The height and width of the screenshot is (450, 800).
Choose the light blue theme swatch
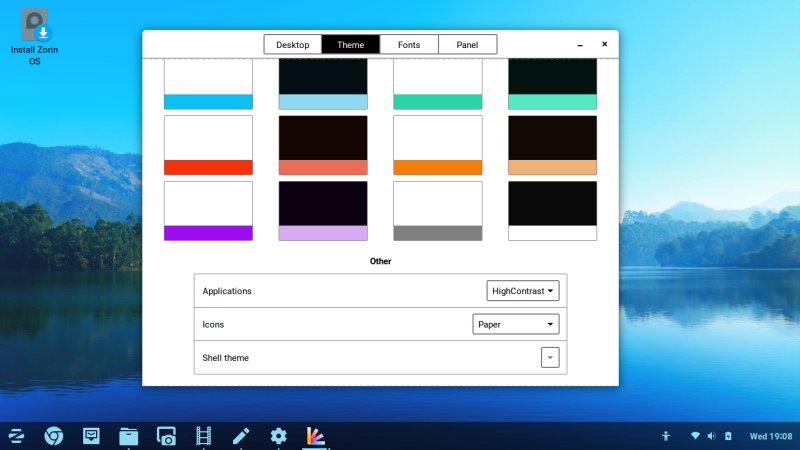pyautogui.click(x=208, y=84)
